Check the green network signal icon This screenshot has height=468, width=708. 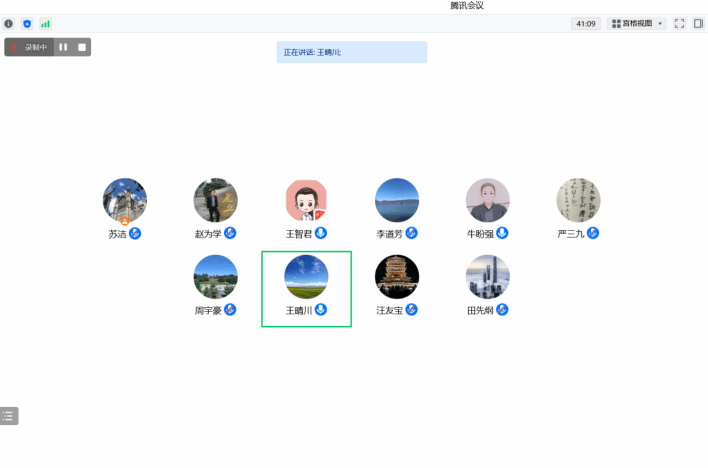click(x=45, y=23)
